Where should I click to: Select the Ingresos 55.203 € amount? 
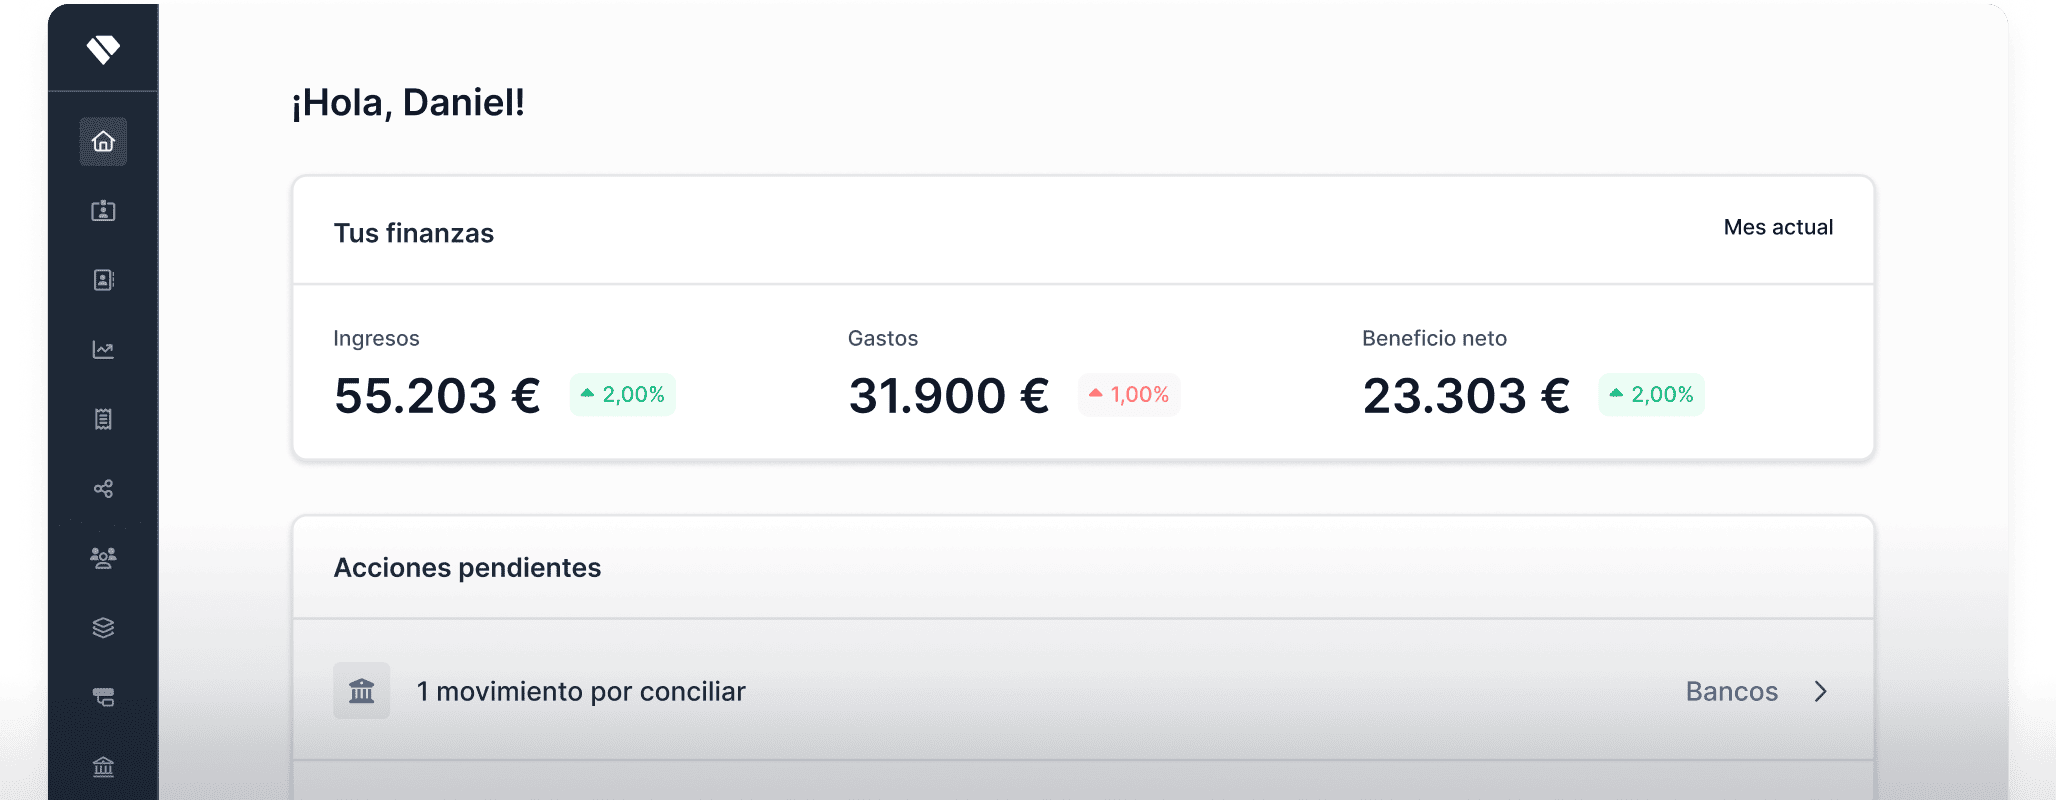[437, 396]
